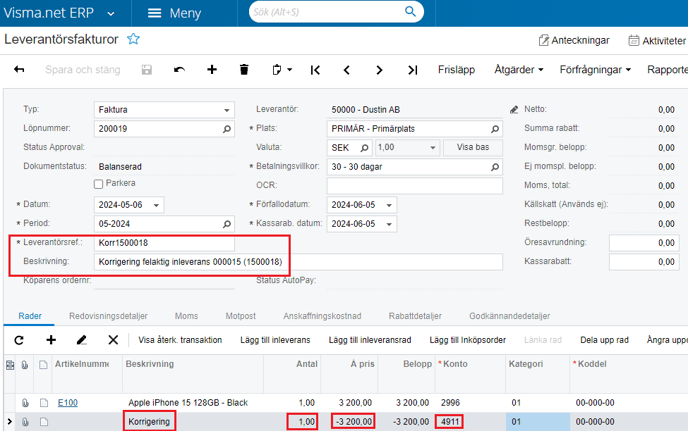
Task: Go to last record icon
Action: tap(412, 70)
